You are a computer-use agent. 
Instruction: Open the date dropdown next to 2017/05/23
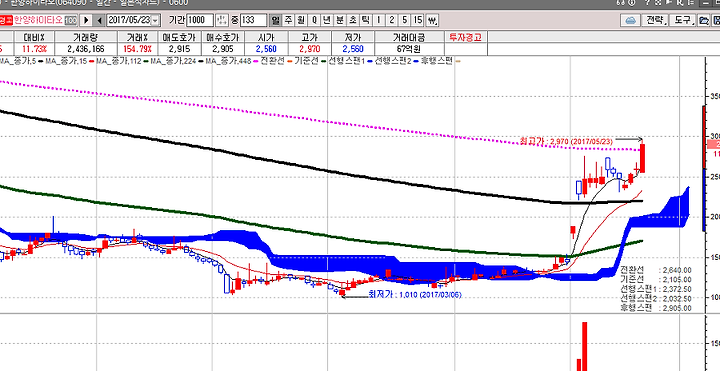pyautogui.click(x=155, y=21)
